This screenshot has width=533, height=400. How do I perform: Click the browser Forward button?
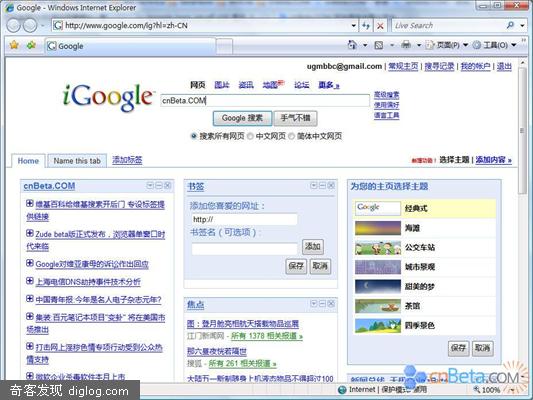click(x=31, y=25)
